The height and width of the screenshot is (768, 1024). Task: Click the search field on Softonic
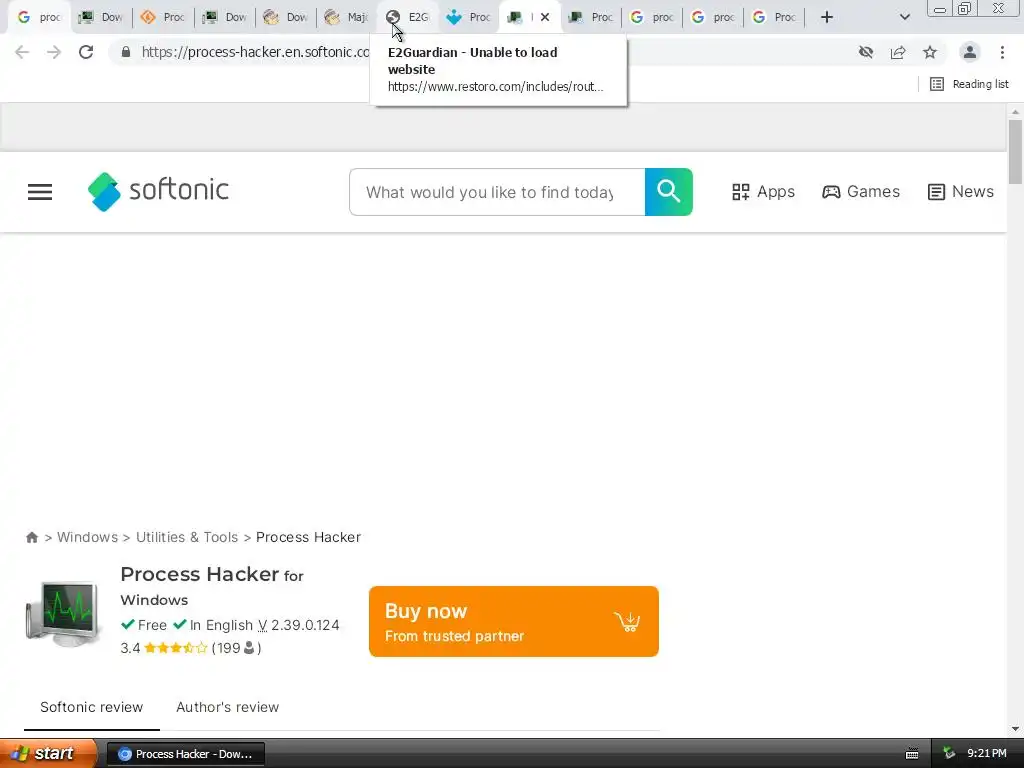497,192
